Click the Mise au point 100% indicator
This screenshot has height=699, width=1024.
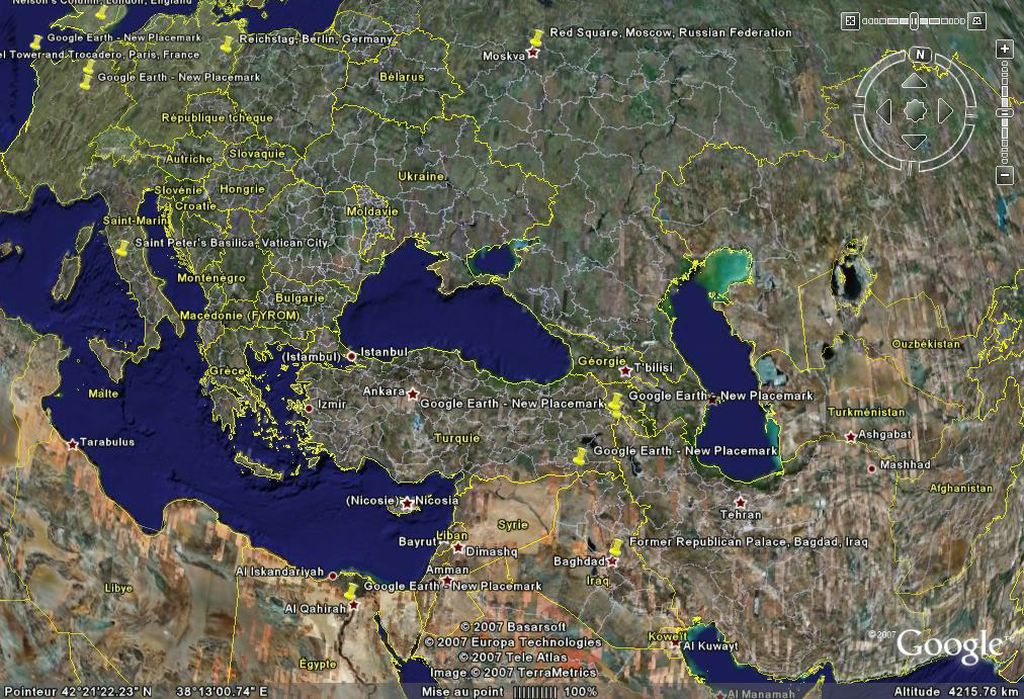pos(509,691)
